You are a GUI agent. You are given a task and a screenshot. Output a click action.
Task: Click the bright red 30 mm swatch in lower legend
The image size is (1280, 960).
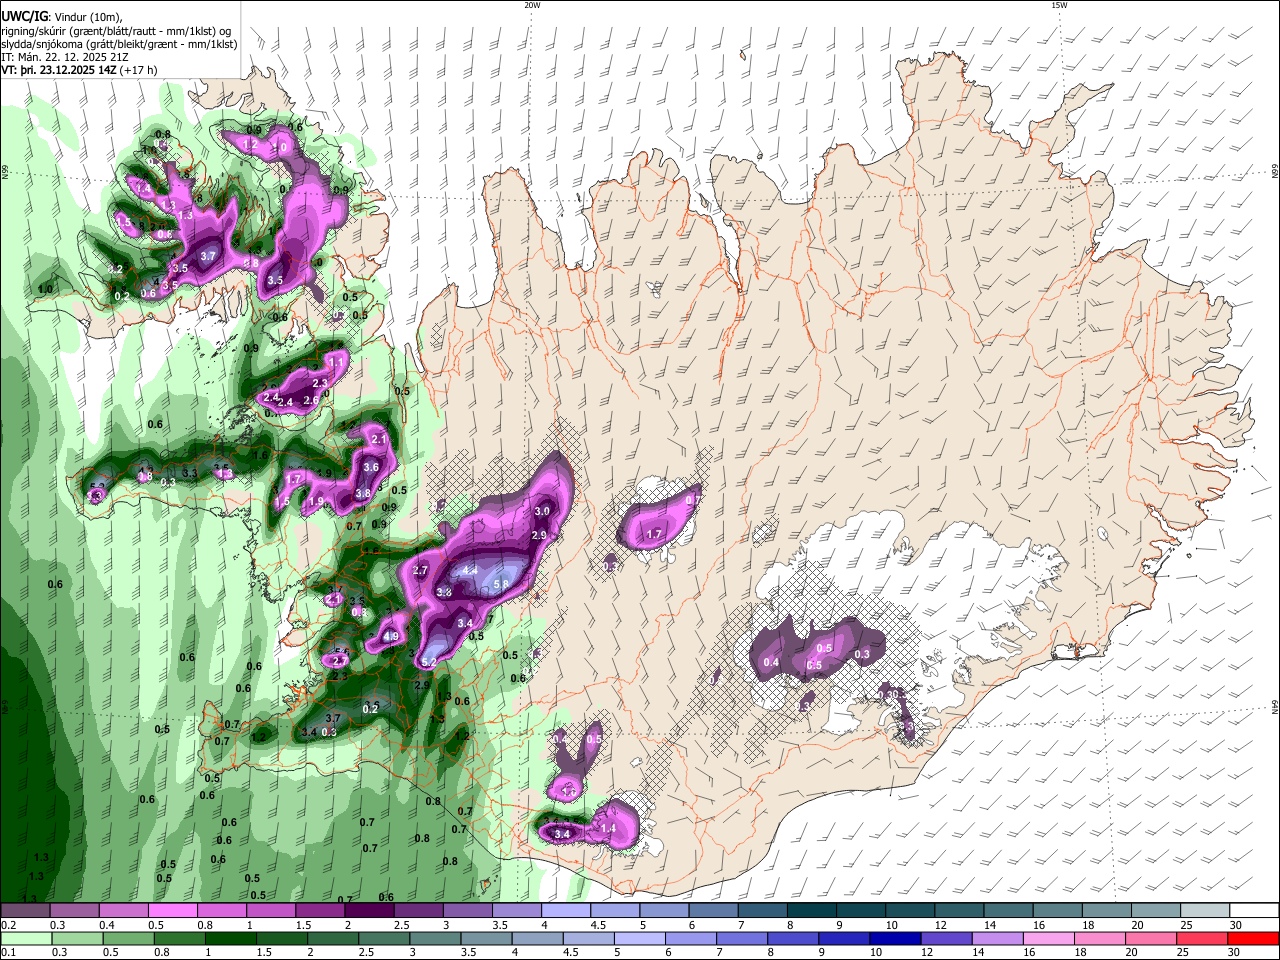coord(1253,938)
